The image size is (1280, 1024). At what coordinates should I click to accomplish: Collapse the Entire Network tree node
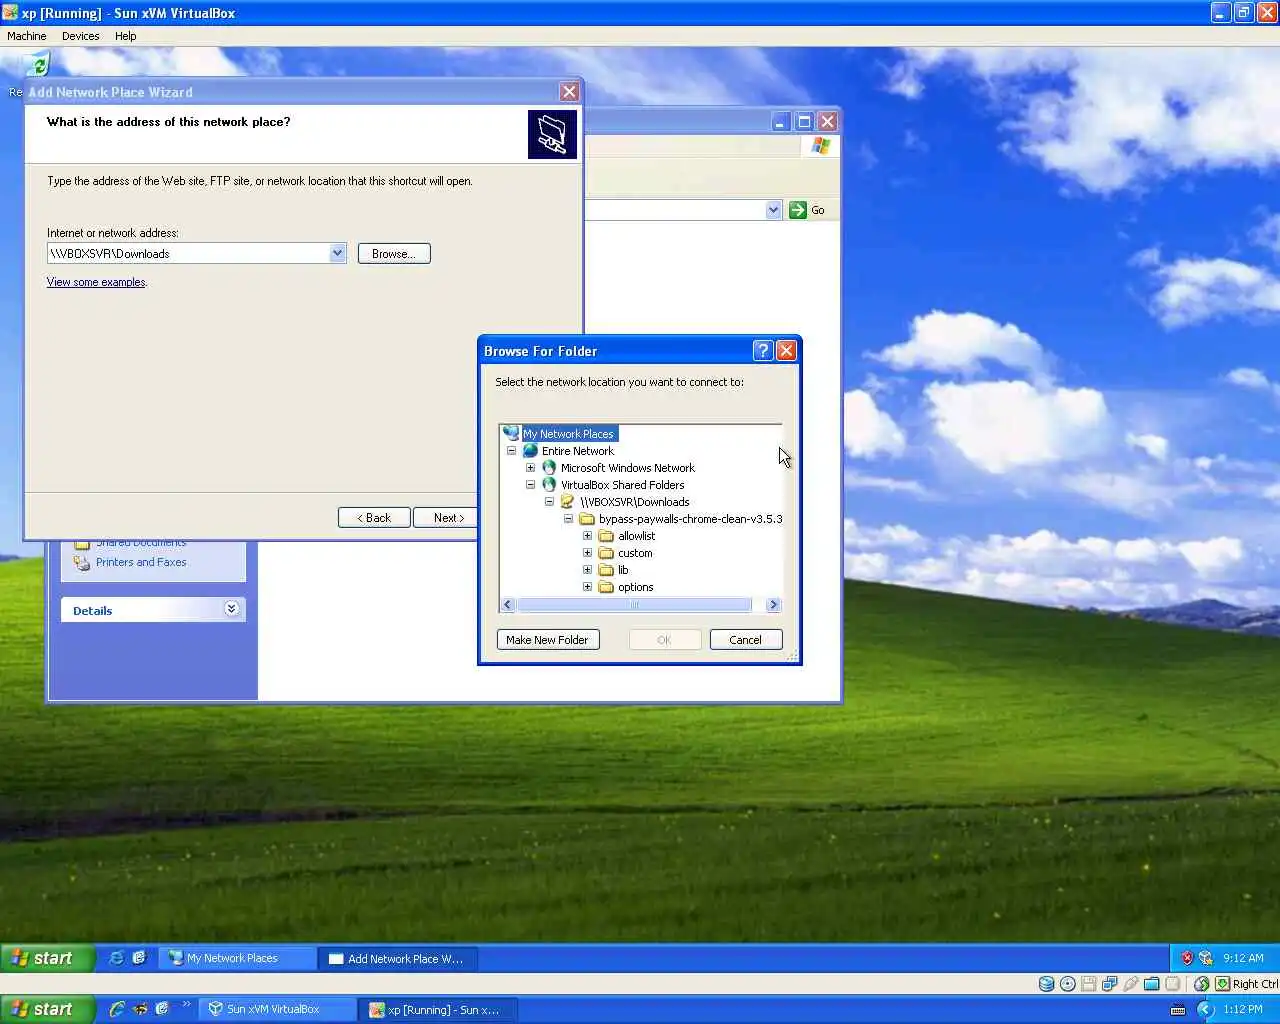[x=512, y=451]
